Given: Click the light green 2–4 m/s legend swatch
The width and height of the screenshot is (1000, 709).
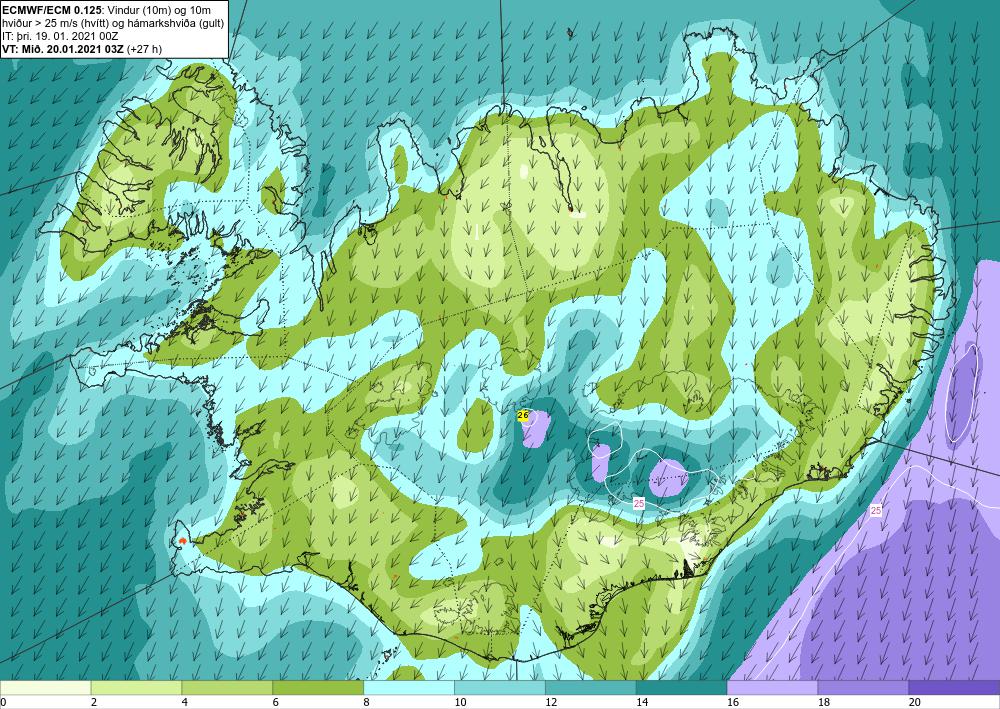Looking at the screenshot, I should (136, 687).
